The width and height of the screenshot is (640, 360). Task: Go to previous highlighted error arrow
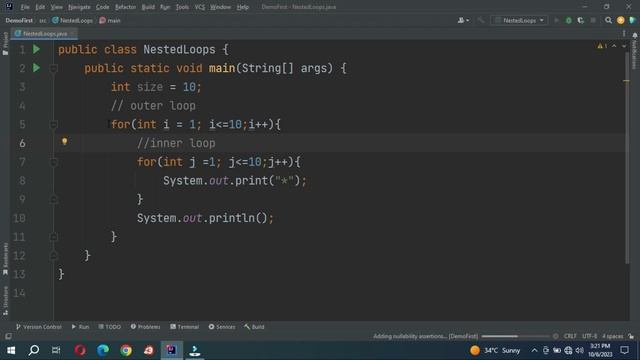coord(614,46)
